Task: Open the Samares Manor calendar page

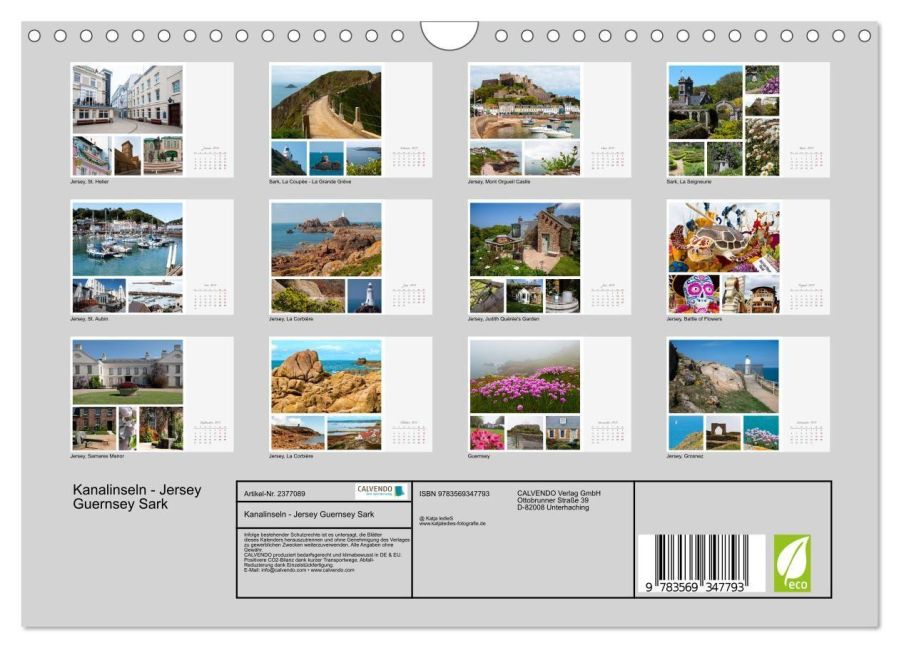Action: (152, 394)
